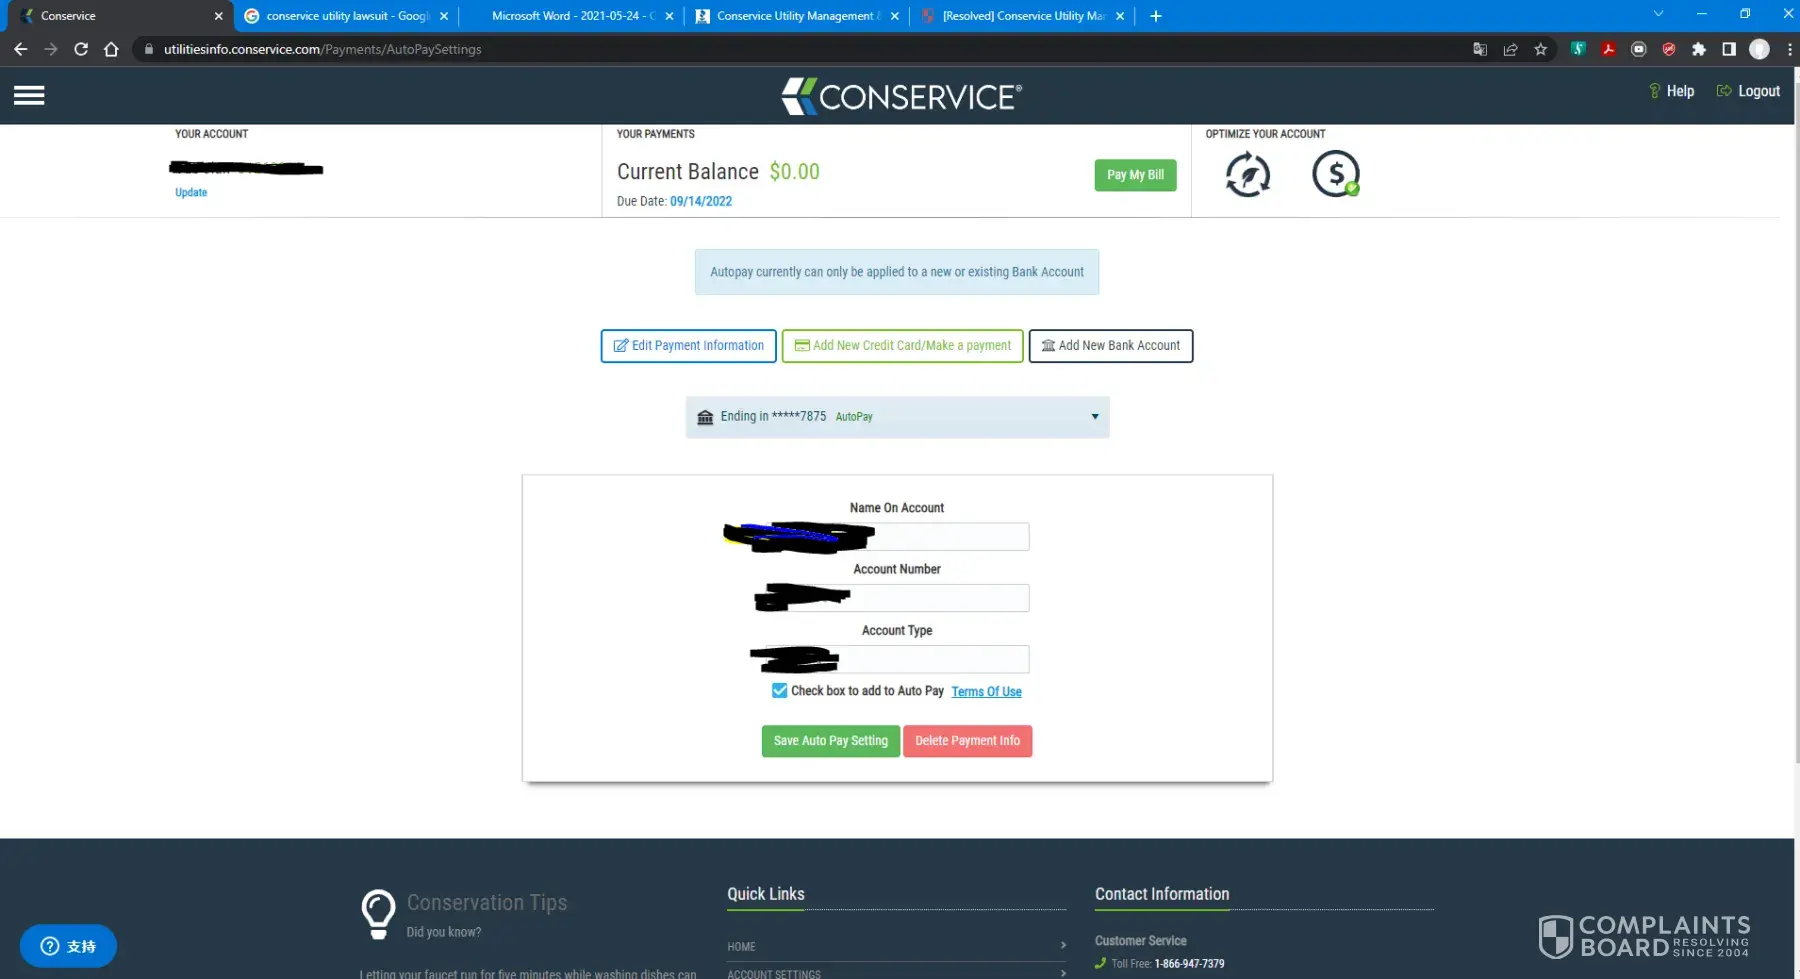Click the translate page icon

click(x=1480, y=49)
